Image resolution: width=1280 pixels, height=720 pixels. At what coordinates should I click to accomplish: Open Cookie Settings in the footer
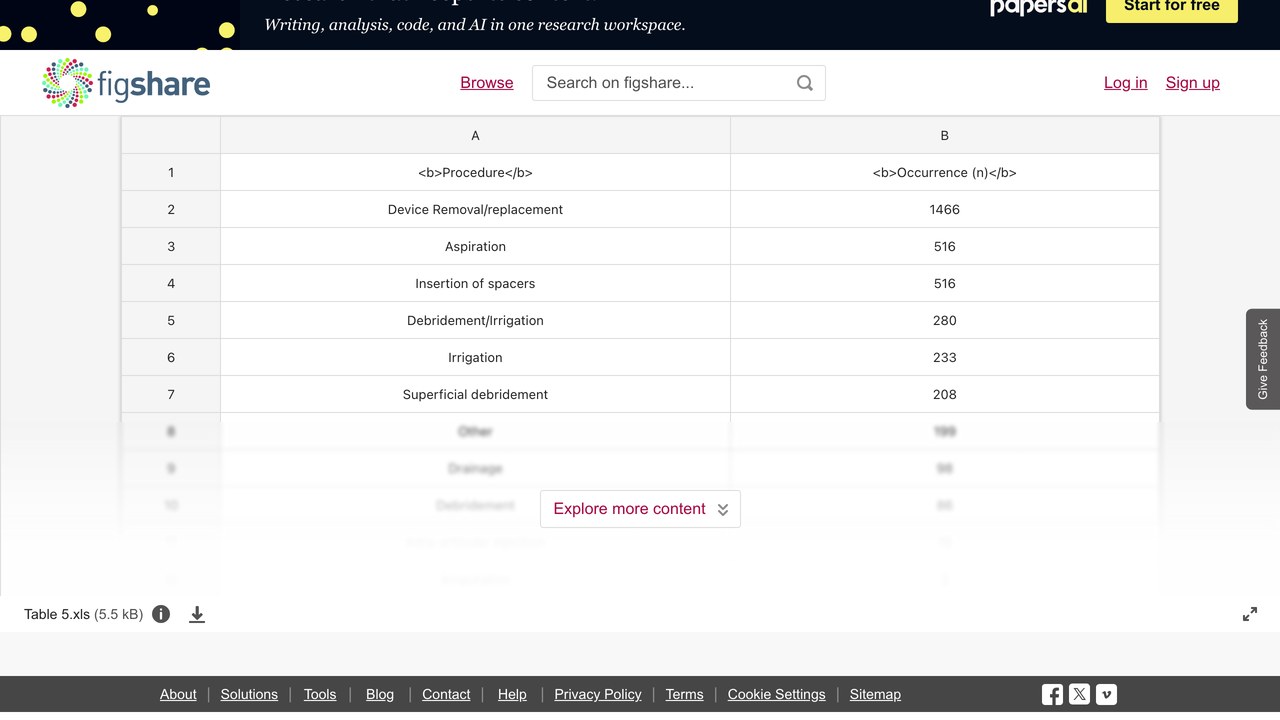(x=777, y=694)
